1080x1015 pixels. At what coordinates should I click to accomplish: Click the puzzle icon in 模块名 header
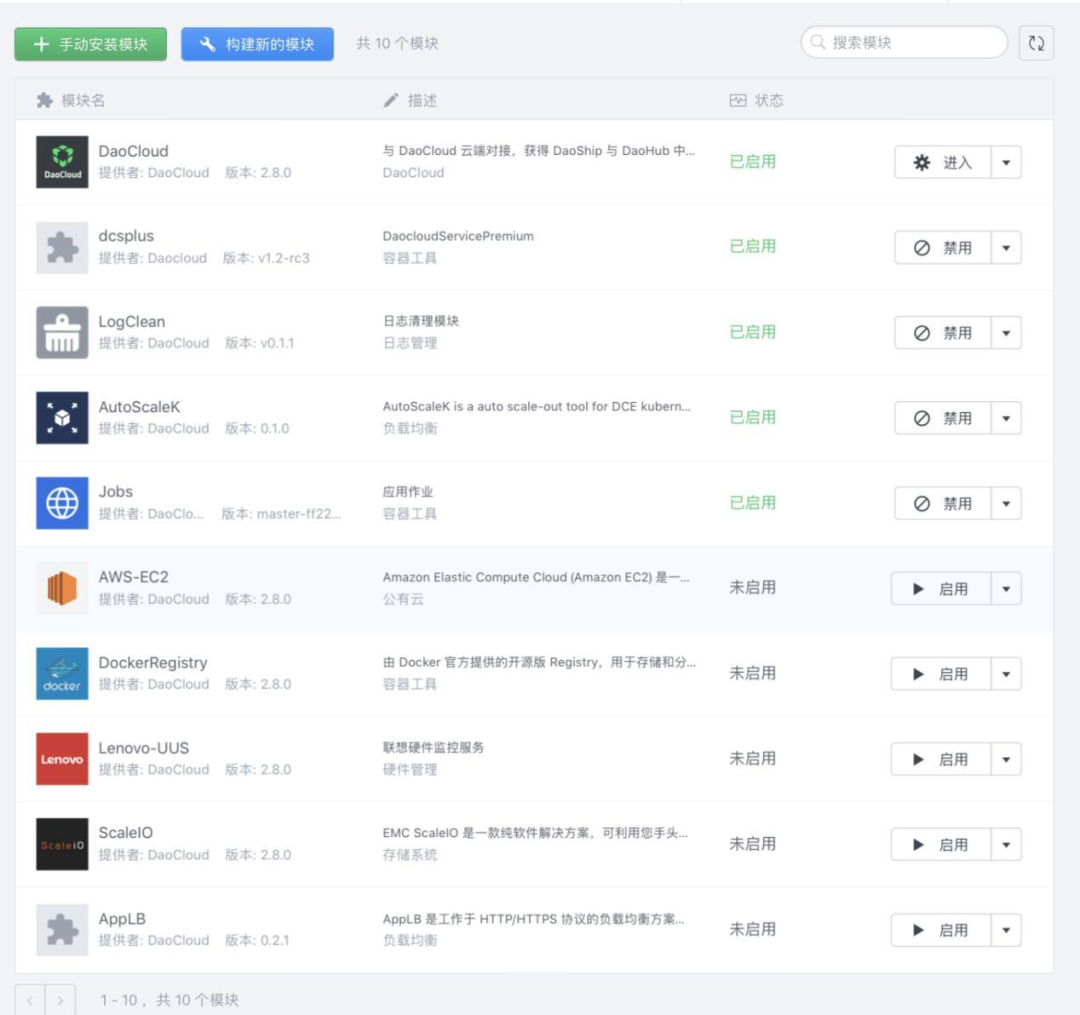(x=45, y=101)
